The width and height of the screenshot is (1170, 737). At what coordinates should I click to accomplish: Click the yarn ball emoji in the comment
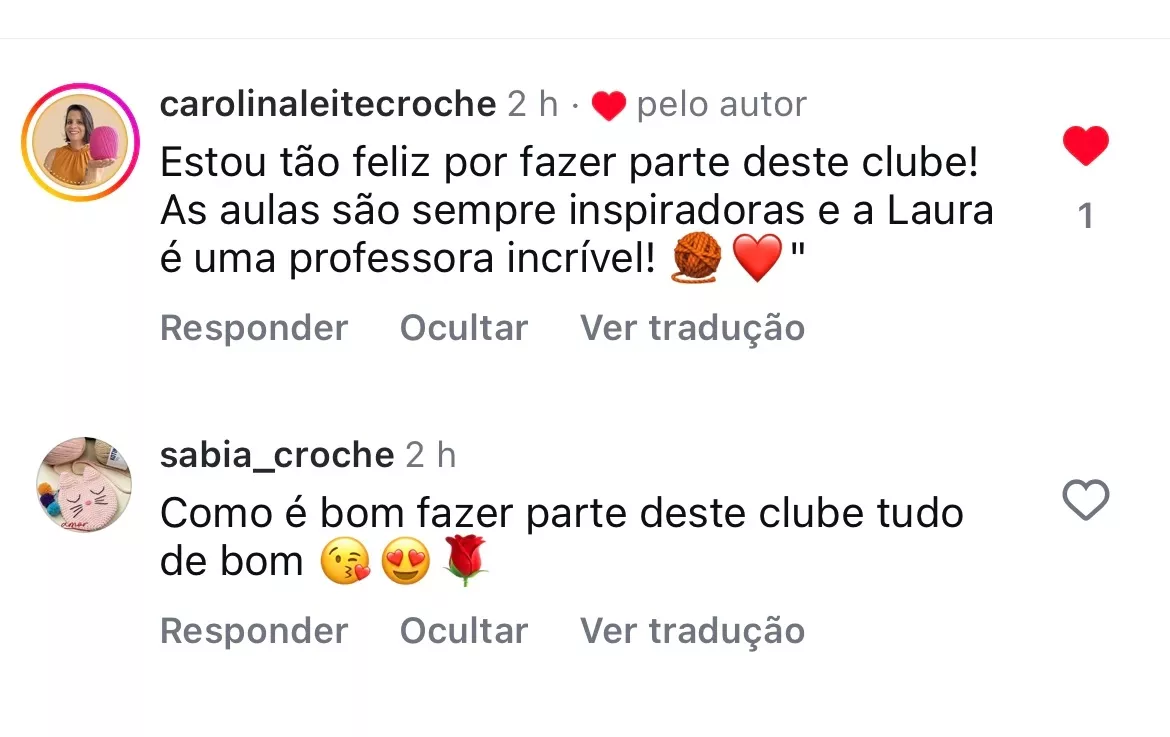[697, 257]
